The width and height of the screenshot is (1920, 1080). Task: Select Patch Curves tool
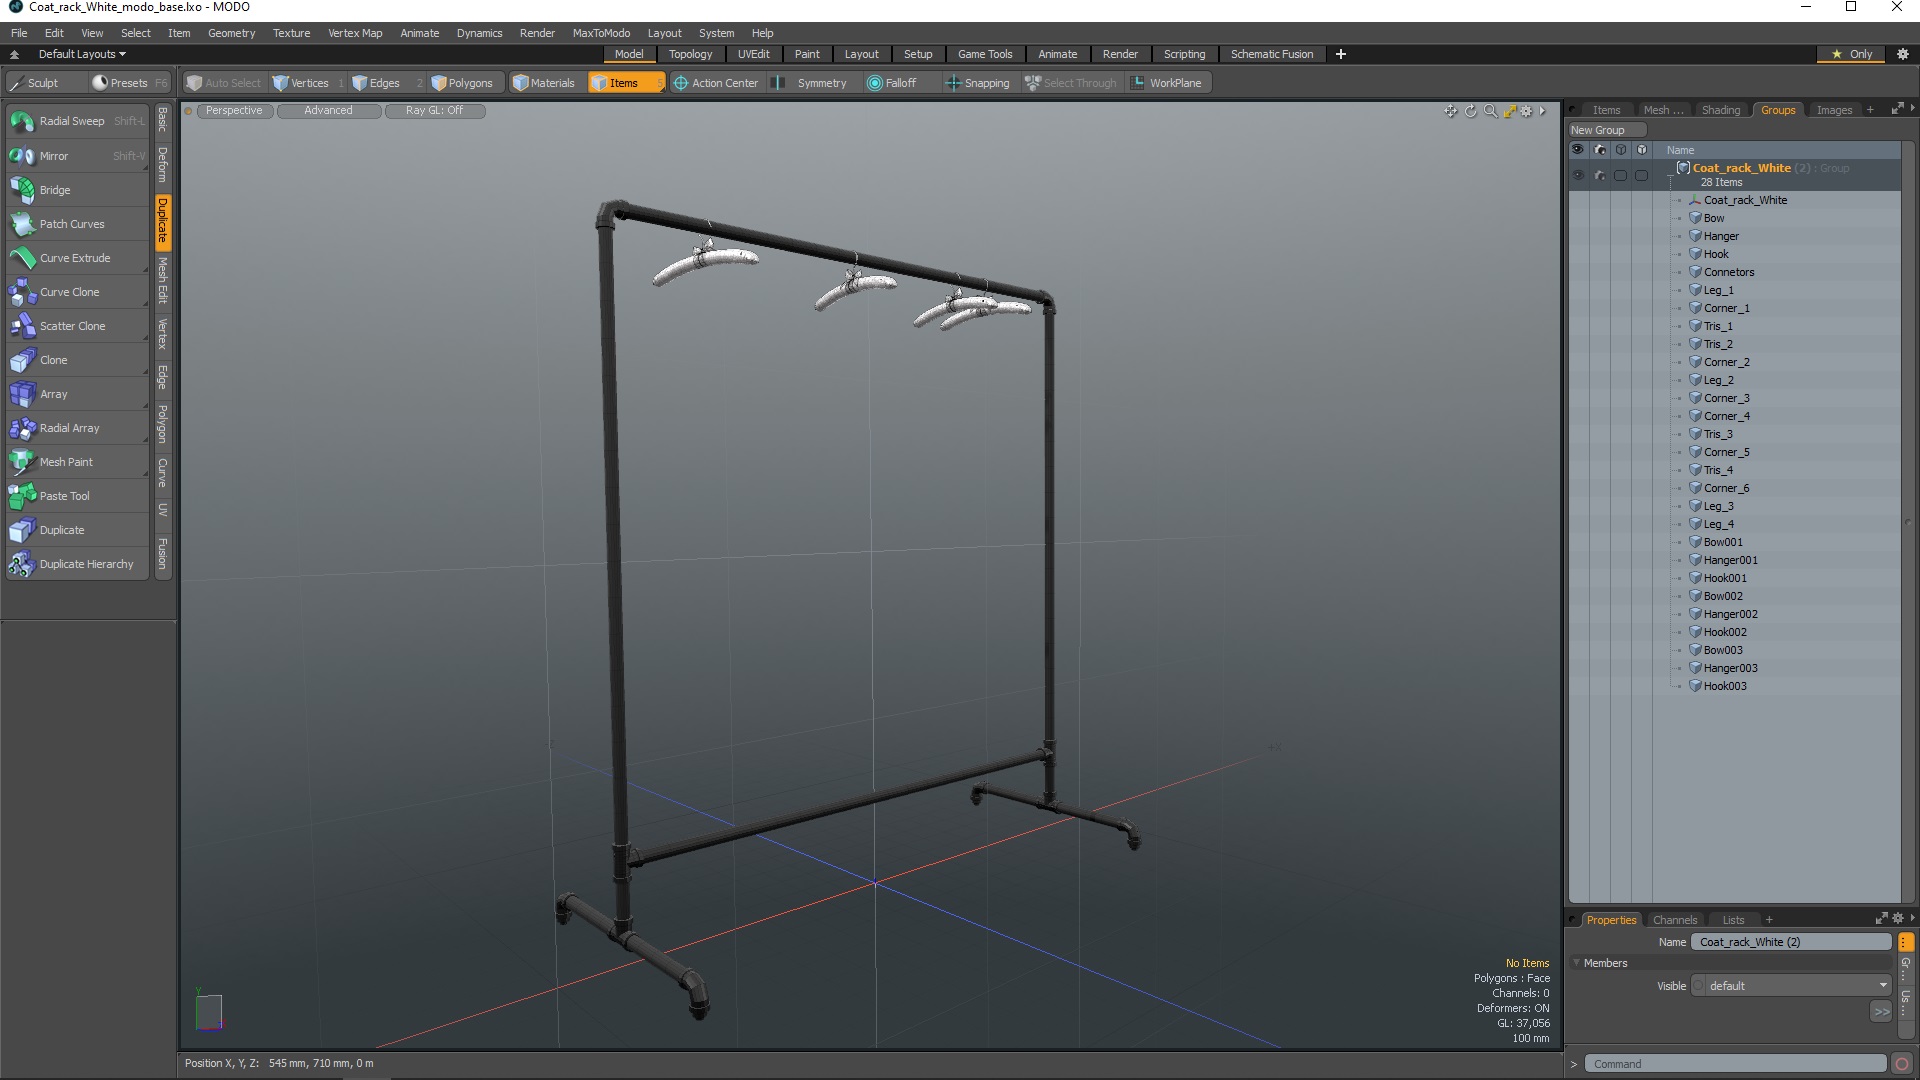pyautogui.click(x=77, y=224)
